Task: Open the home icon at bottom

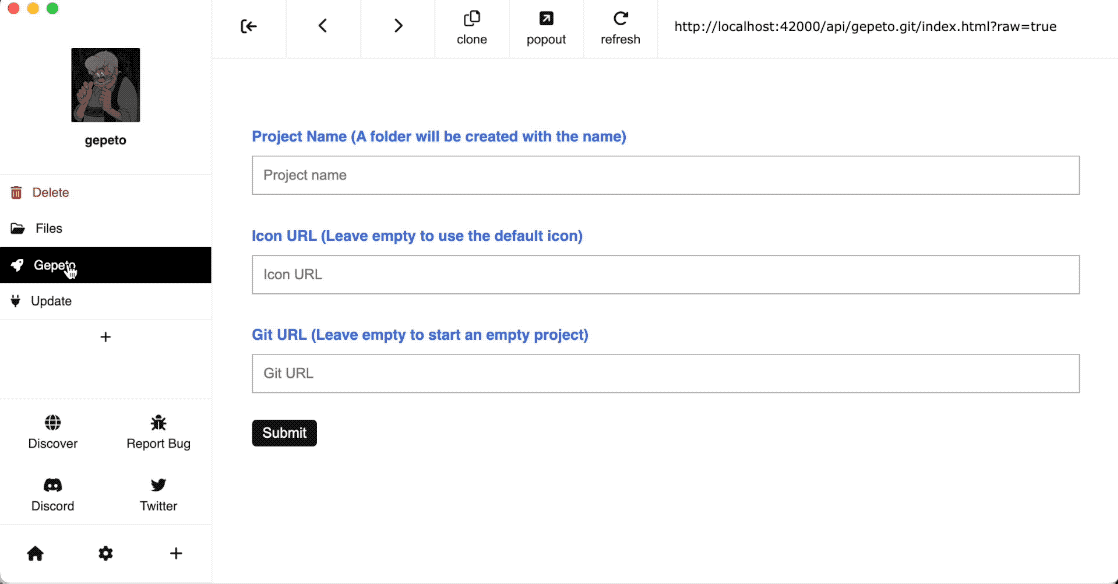Action: click(x=35, y=553)
